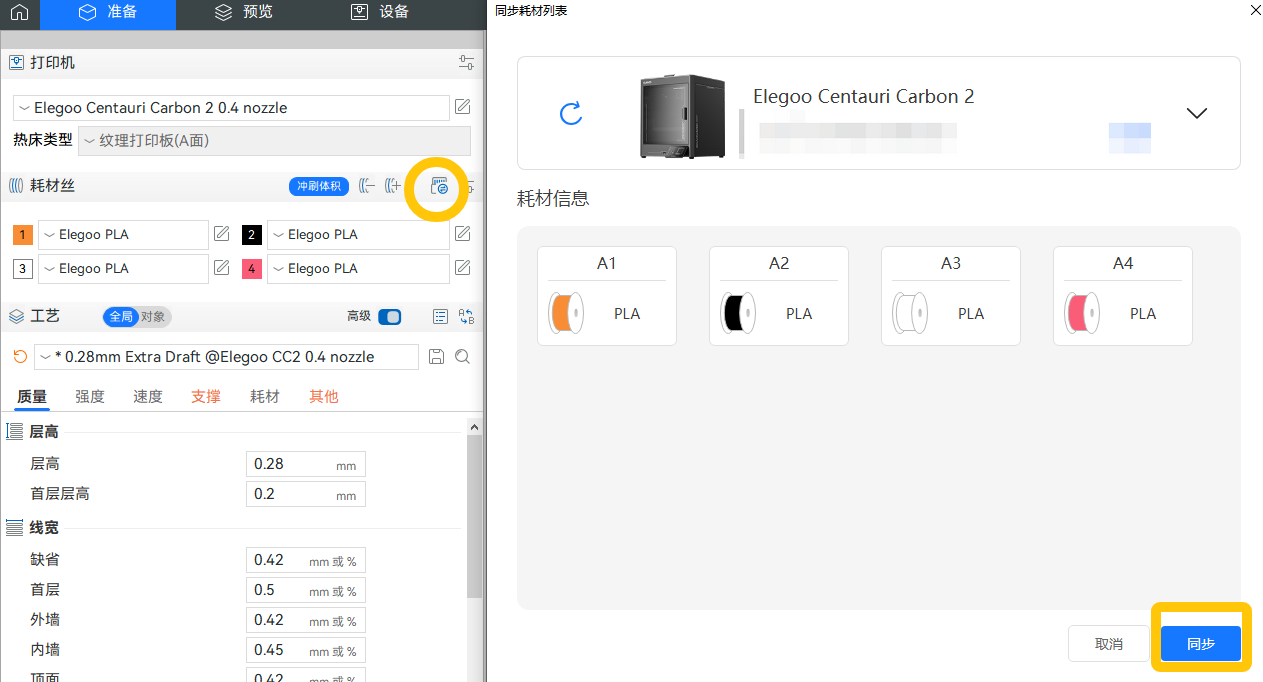The height and width of the screenshot is (682, 1263).
Task: Select 对象 (Object) process mode
Action: pos(153,316)
